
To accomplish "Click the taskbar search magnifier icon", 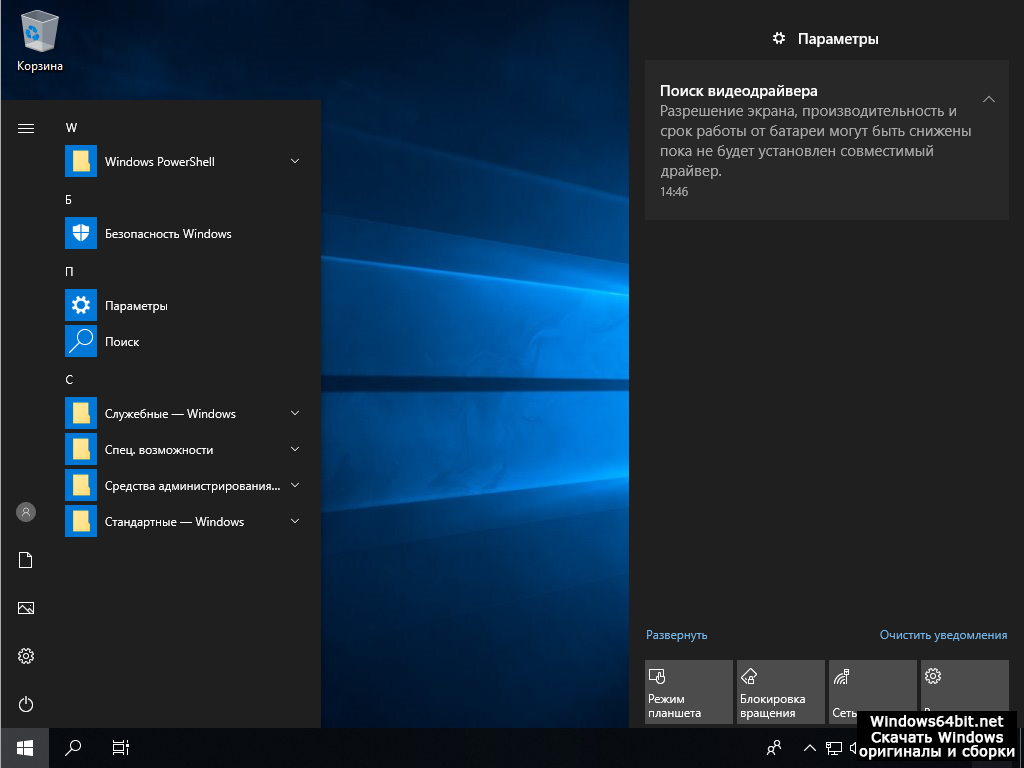I will click(x=73, y=747).
